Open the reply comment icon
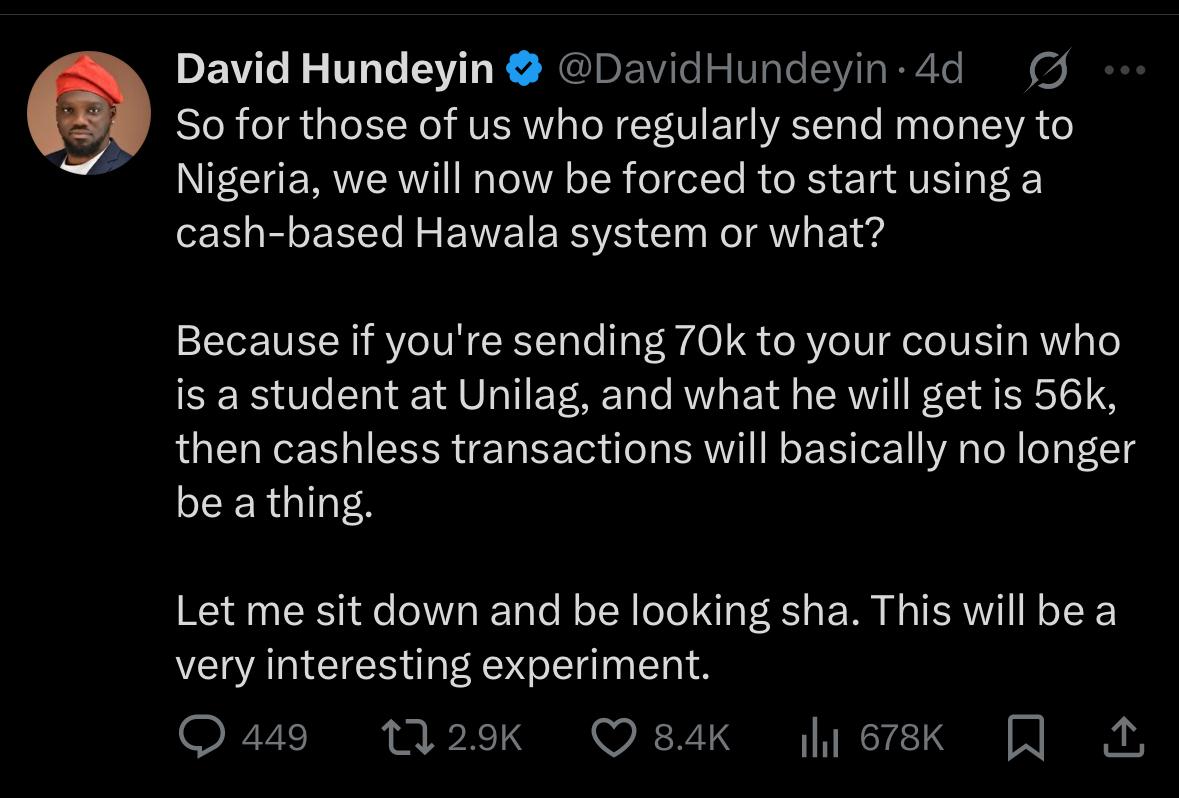This screenshot has height=798, width=1179. 202,736
